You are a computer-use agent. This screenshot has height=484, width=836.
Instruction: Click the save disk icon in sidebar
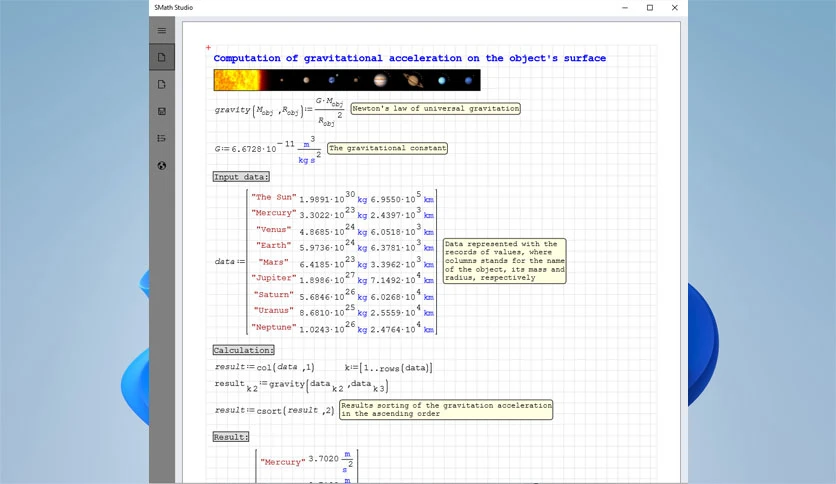(x=162, y=111)
